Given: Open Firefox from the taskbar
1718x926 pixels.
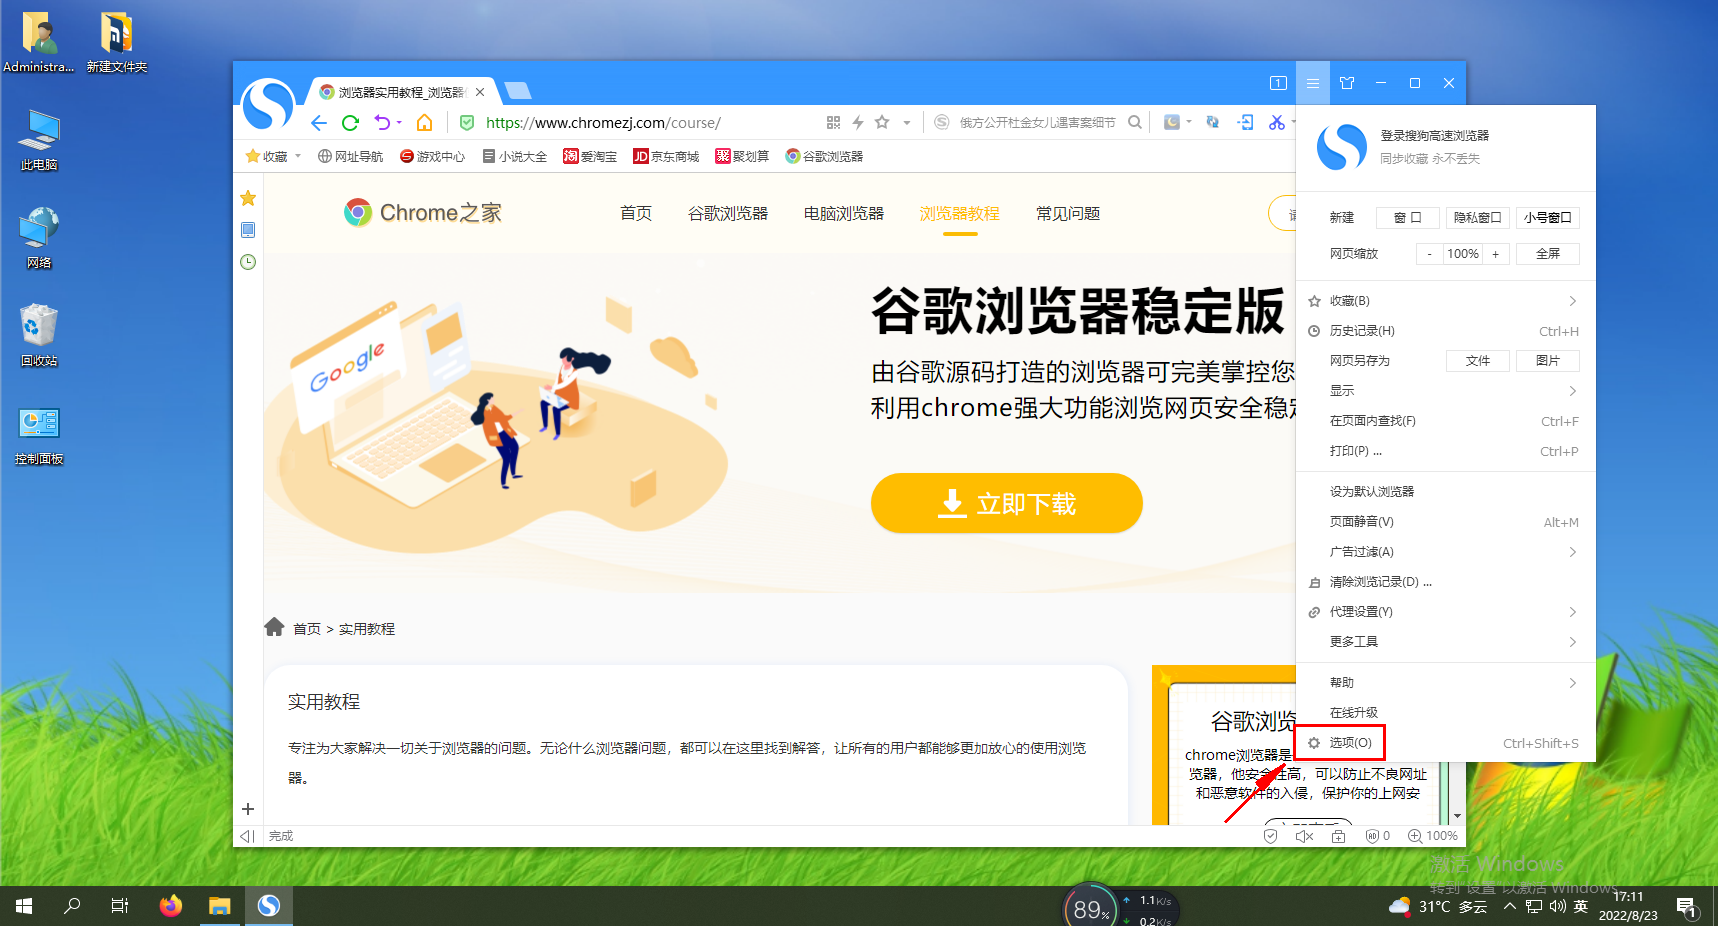Looking at the screenshot, I should tap(171, 906).
